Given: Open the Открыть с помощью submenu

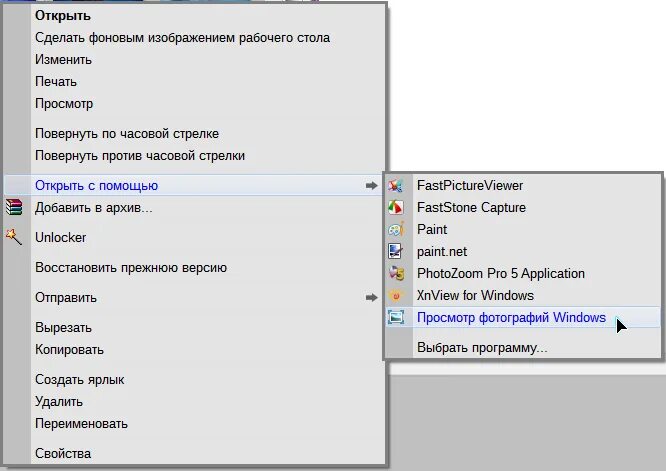Looking at the screenshot, I should (x=195, y=186).
